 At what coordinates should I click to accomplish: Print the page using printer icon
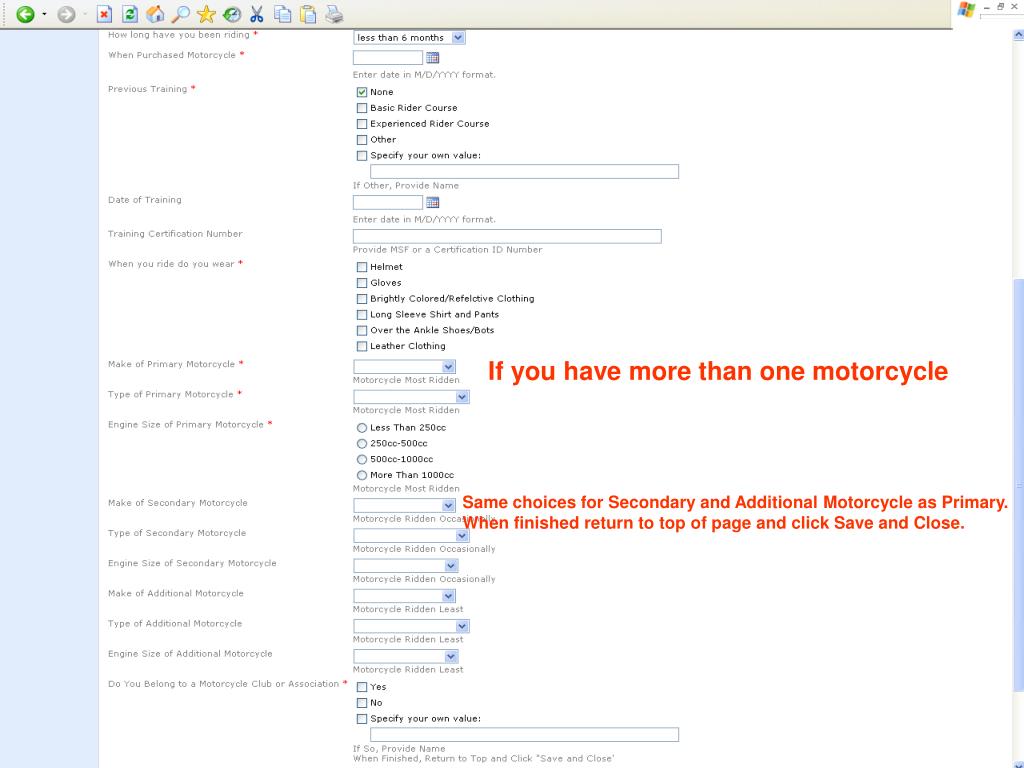coord(334,14)
